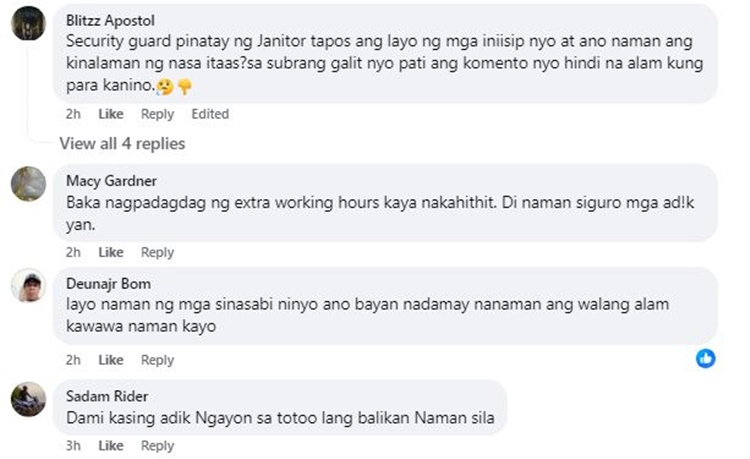750x459 pixels.
Task: Reply to Blitzz Apostol's comment
Action: [x=157, y=114]
